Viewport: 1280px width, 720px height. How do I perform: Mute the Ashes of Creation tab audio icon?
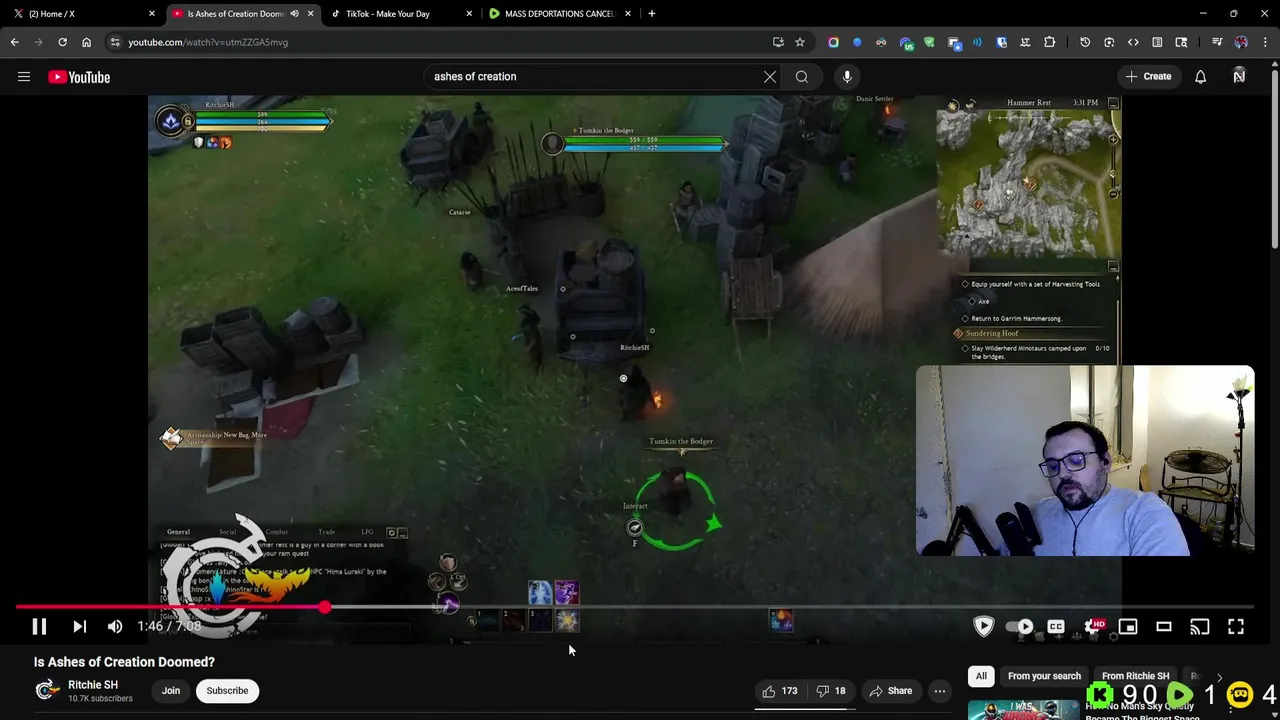[x=294, y=14]
